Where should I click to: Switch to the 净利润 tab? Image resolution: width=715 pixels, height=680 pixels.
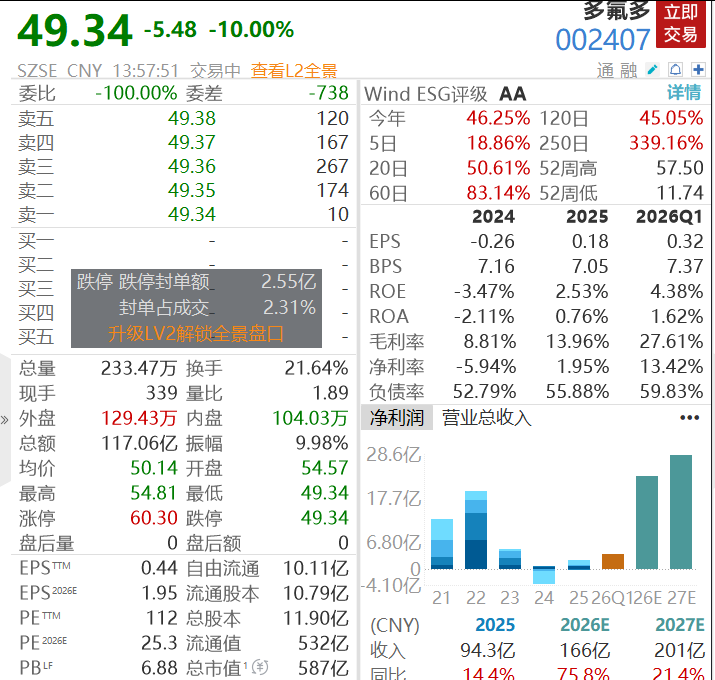(397, 417)
